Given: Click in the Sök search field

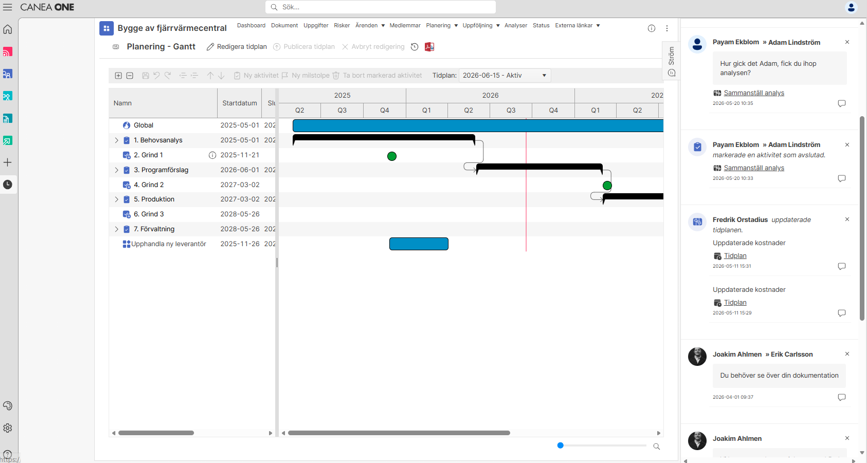Looking at the screenshot, I should click(380, 7).
